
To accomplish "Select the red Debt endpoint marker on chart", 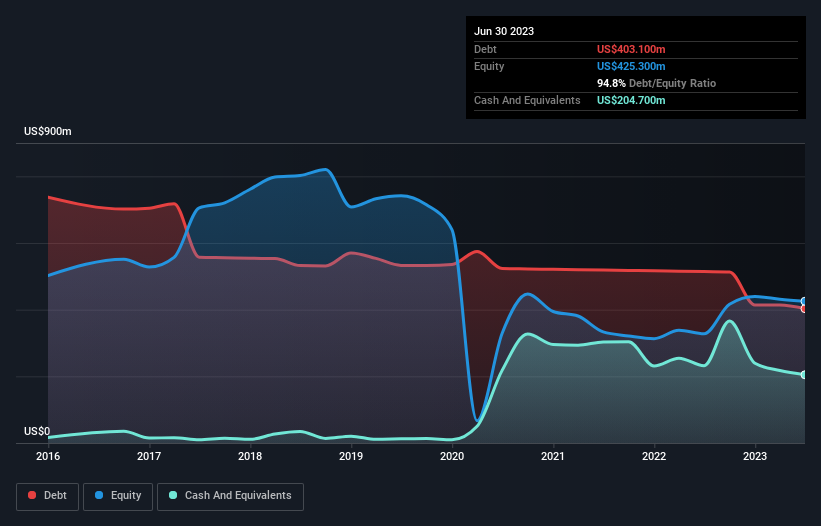I will click(804, 309).
